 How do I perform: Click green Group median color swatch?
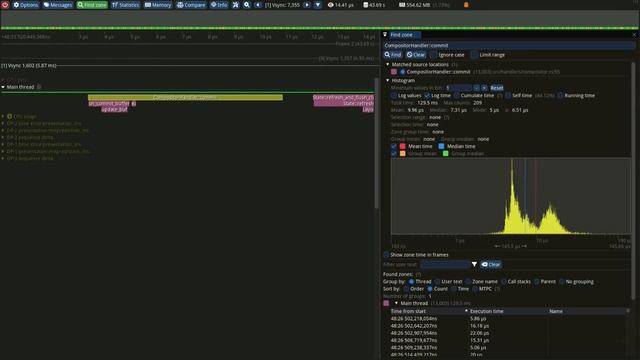[446, 153]
